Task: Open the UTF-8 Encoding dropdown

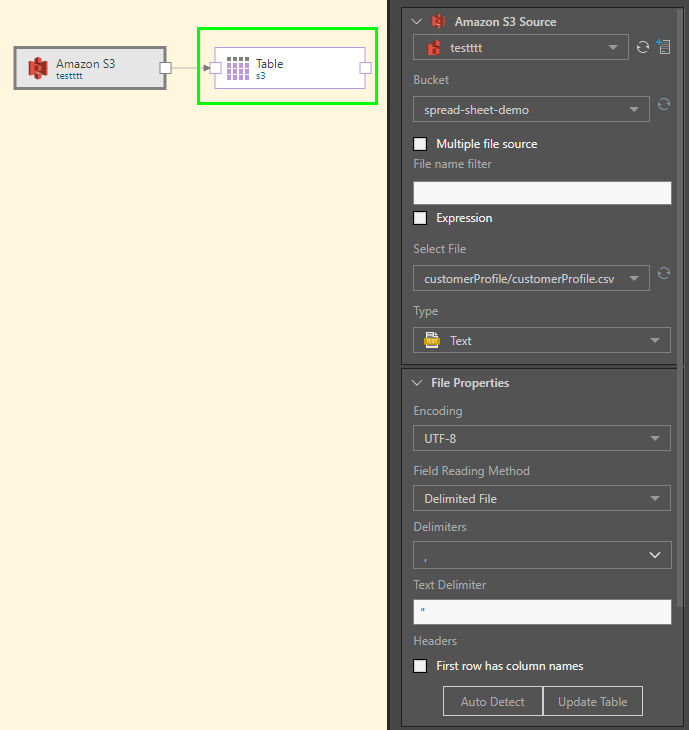Action: pyautogui.click(x=542, y=438)
